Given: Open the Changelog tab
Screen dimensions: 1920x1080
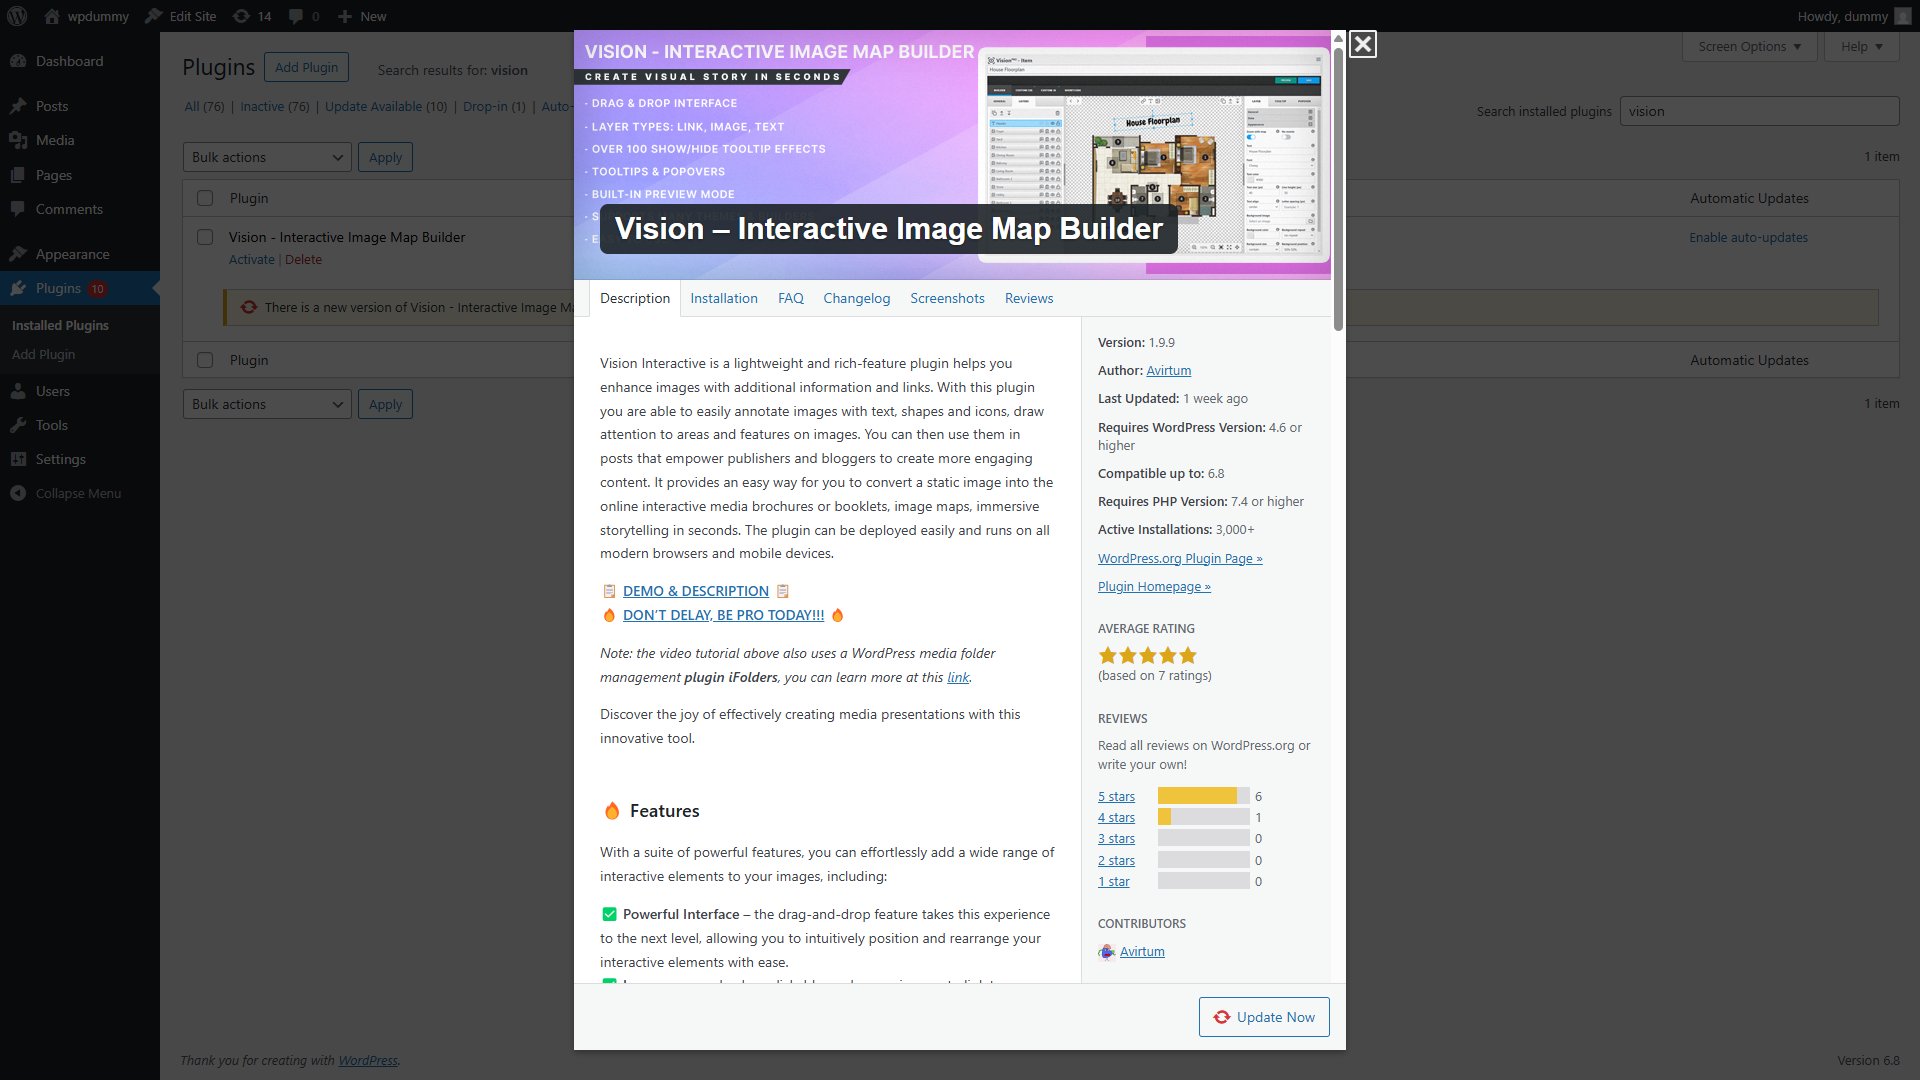Looking at the screenshot, I should 856,298.
